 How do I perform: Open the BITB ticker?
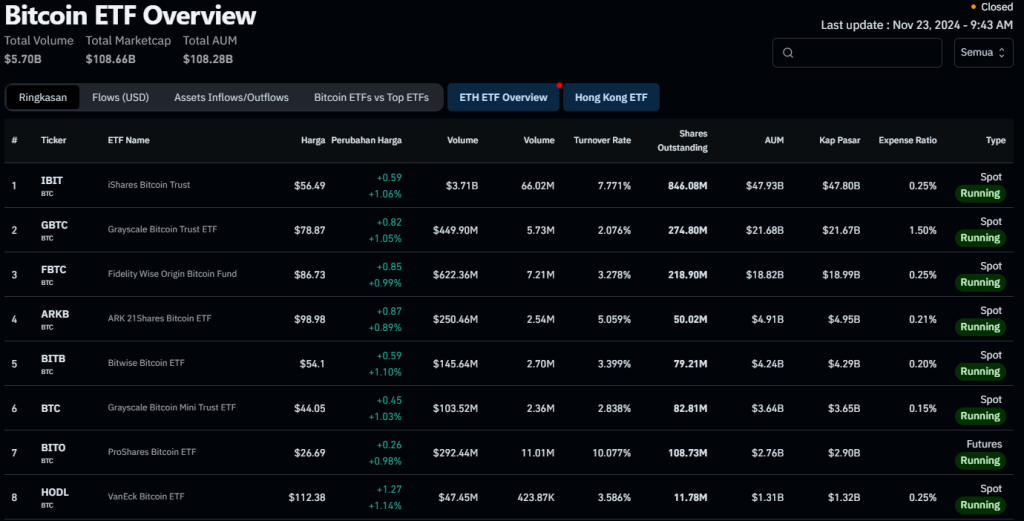point(53,358)
